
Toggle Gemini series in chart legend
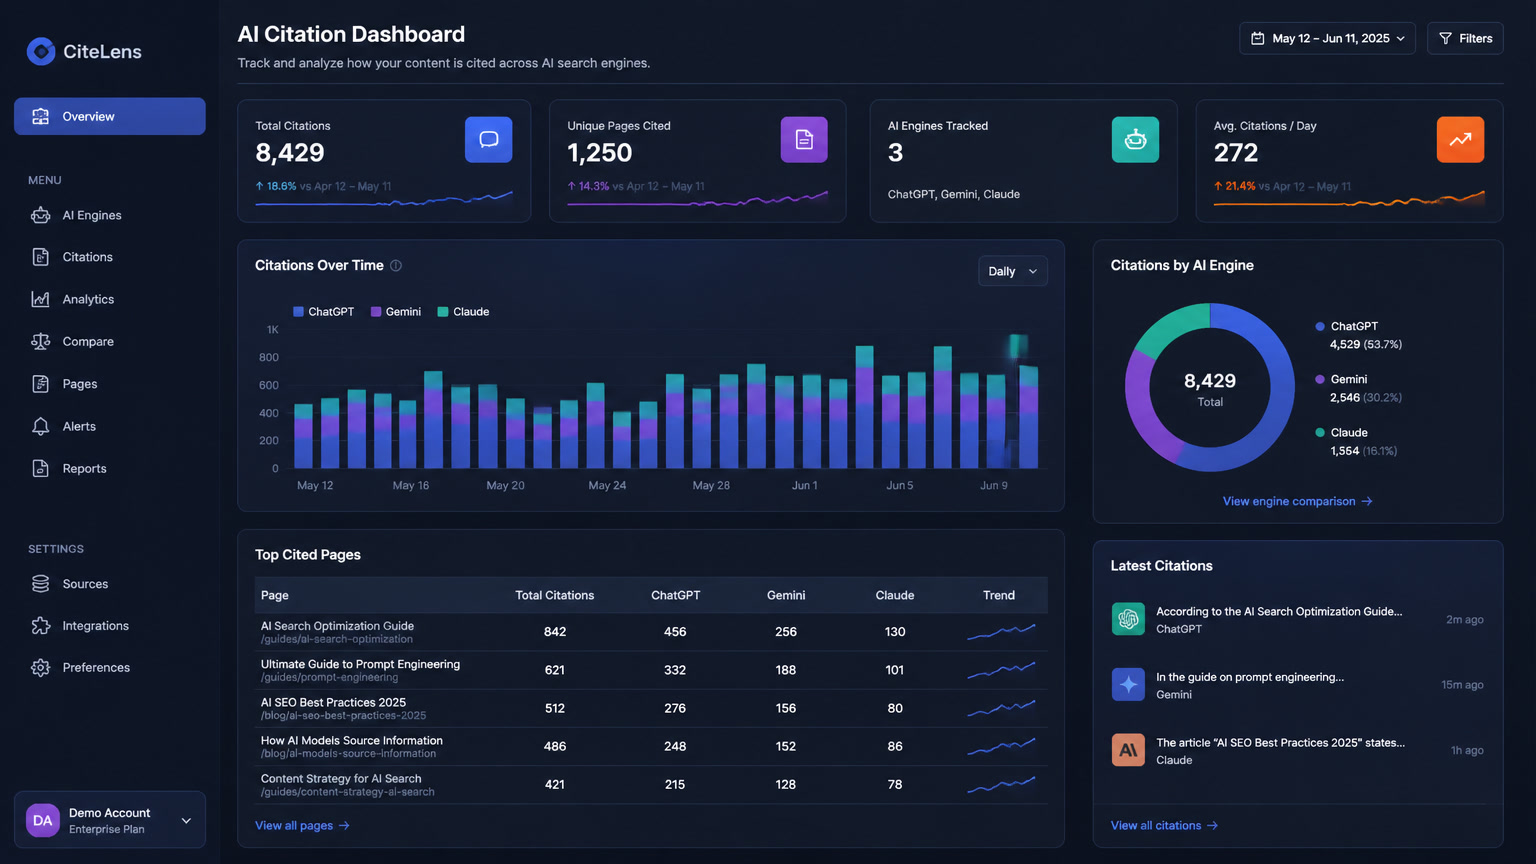point(396,312)
